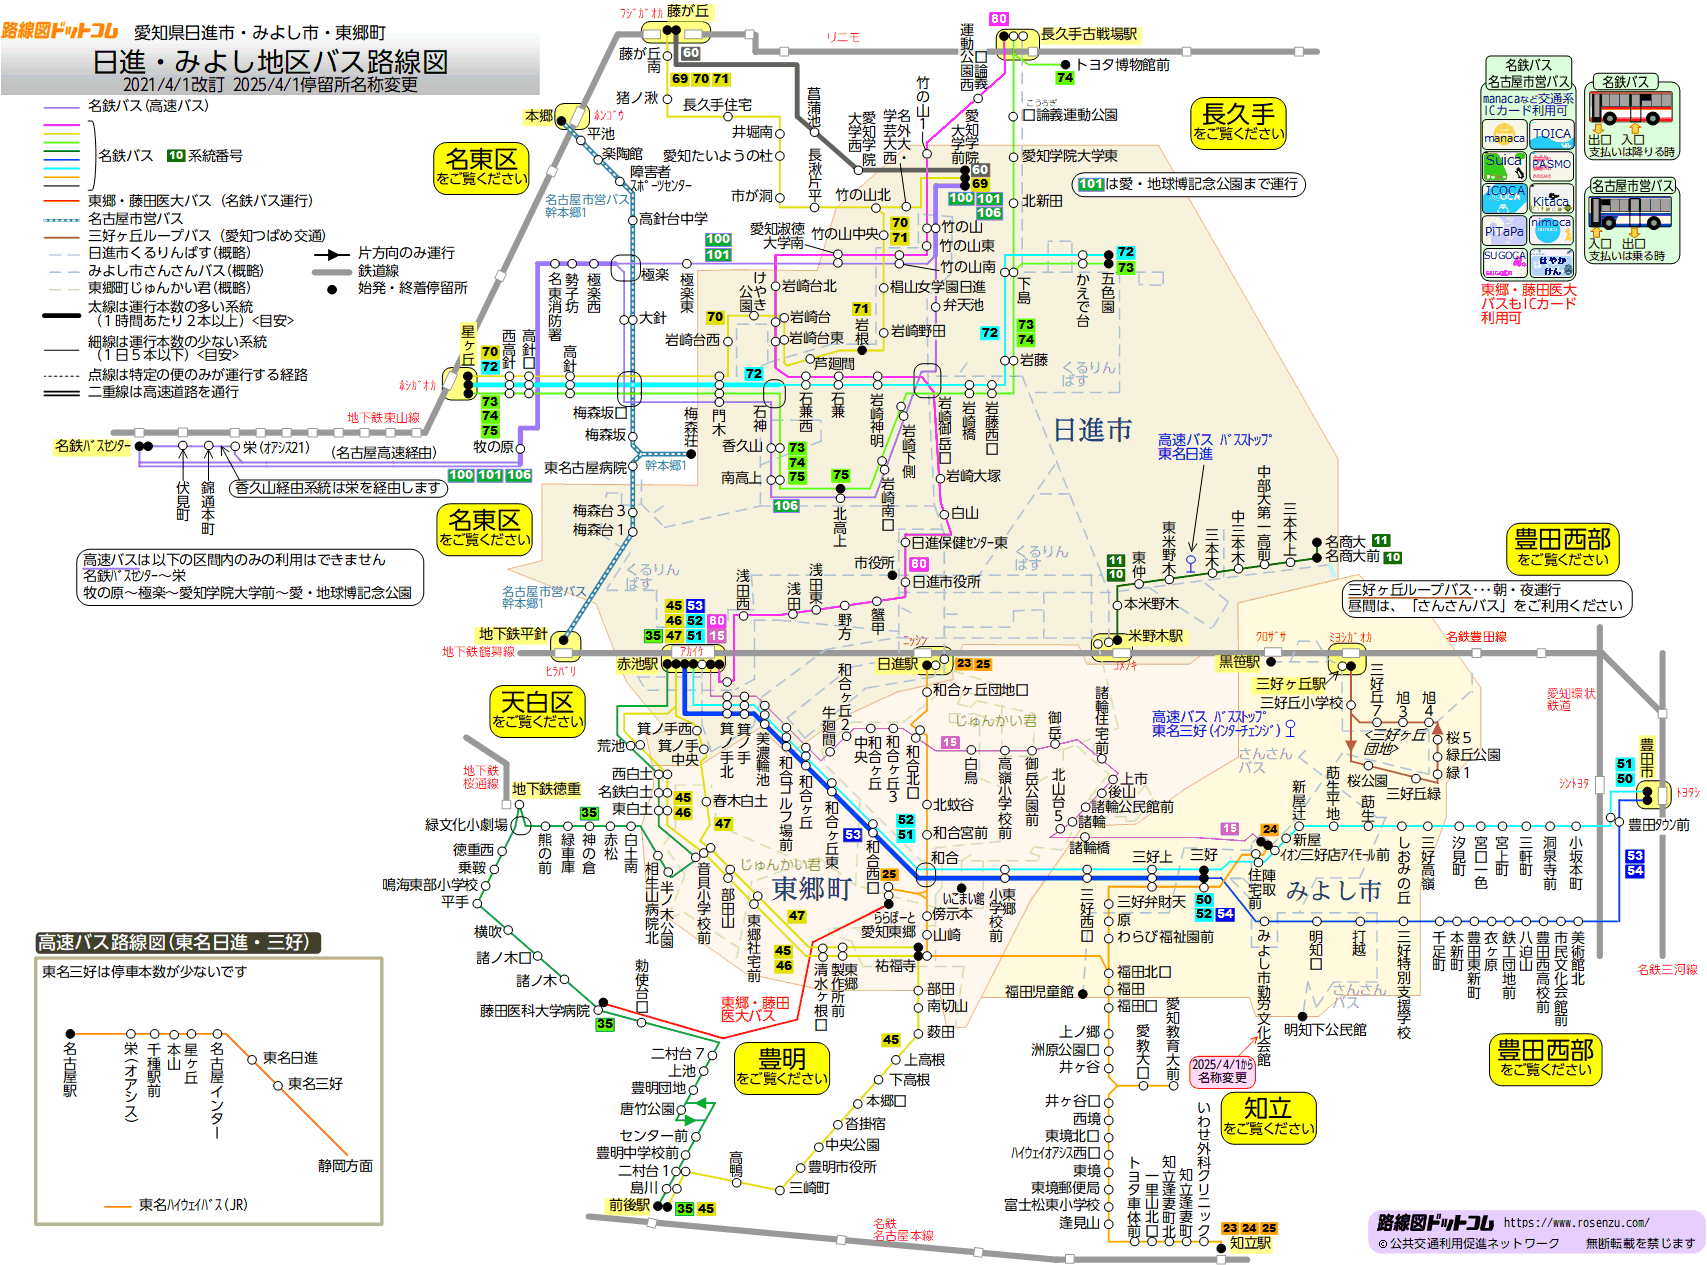Click the 名鉄バスセンター label
Image resolution: width=1707 pixels, height=1265 pixels.
point(93,446)
